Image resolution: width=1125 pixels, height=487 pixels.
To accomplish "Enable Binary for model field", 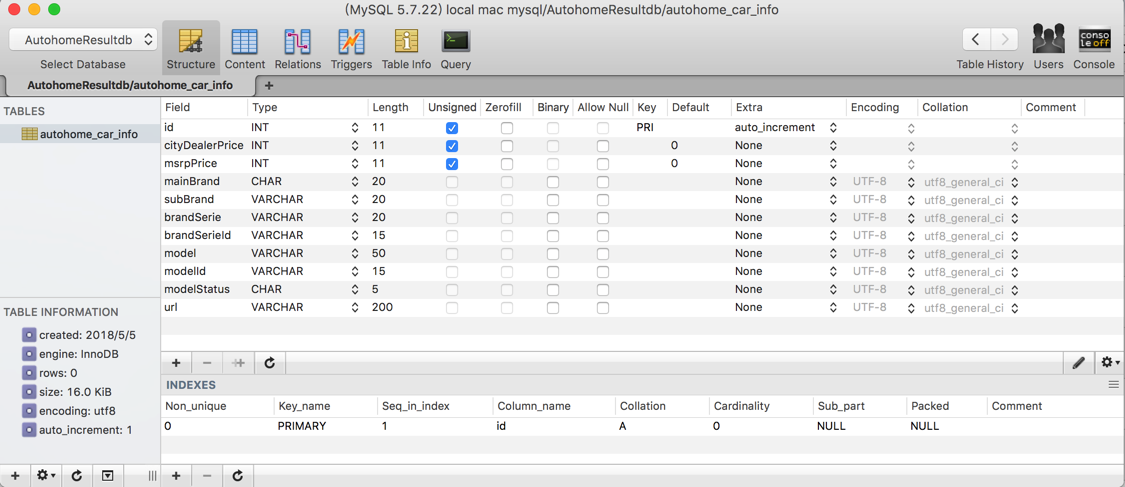I will 553,253.
